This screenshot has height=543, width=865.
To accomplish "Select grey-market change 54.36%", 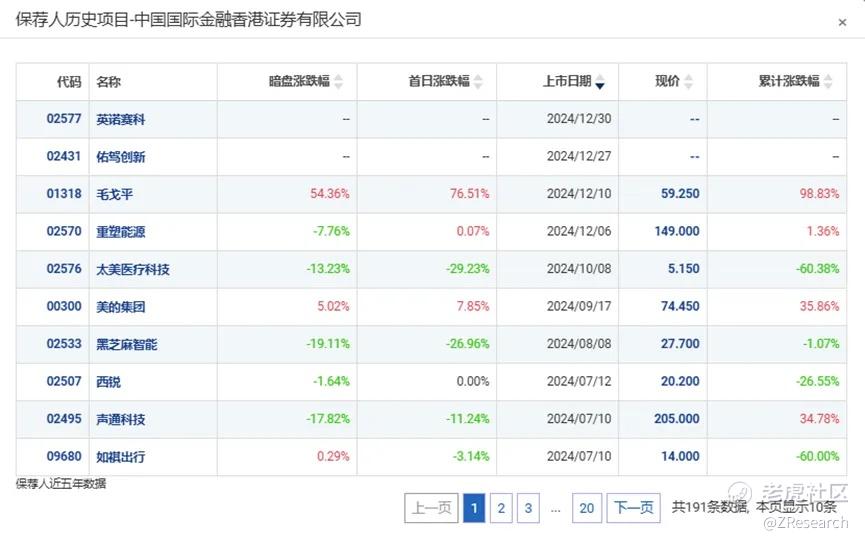I will 329,194.
